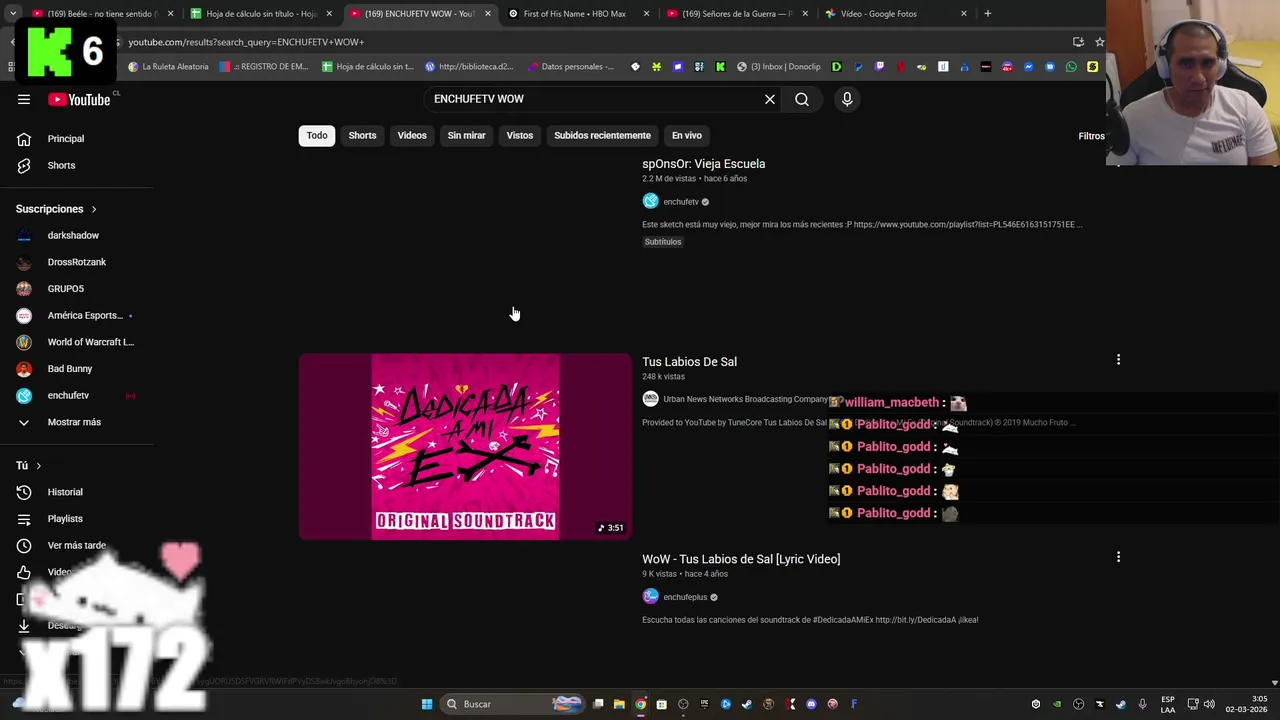Expand the Tú section header
1280x720 pixels.
click(x=28, y=465)
